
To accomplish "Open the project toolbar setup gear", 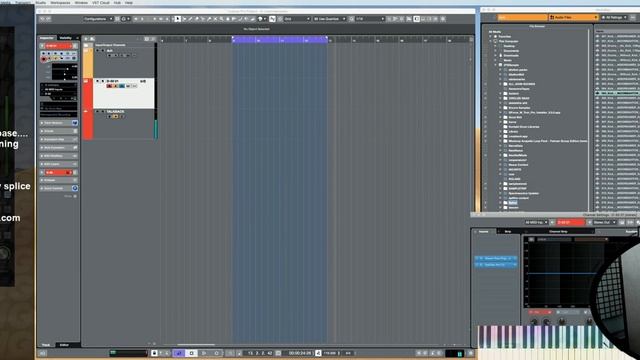I will click(443, 19).
